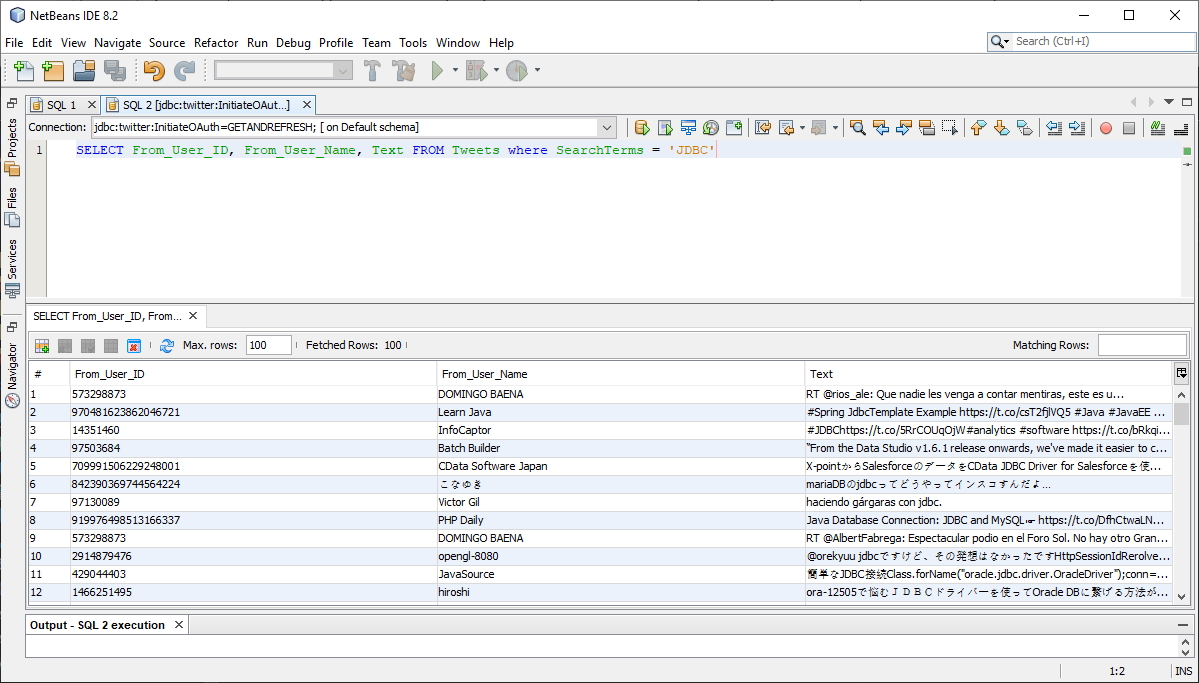
Task: Toggle highlight search in editor toolbar
Action: [926, 127]
